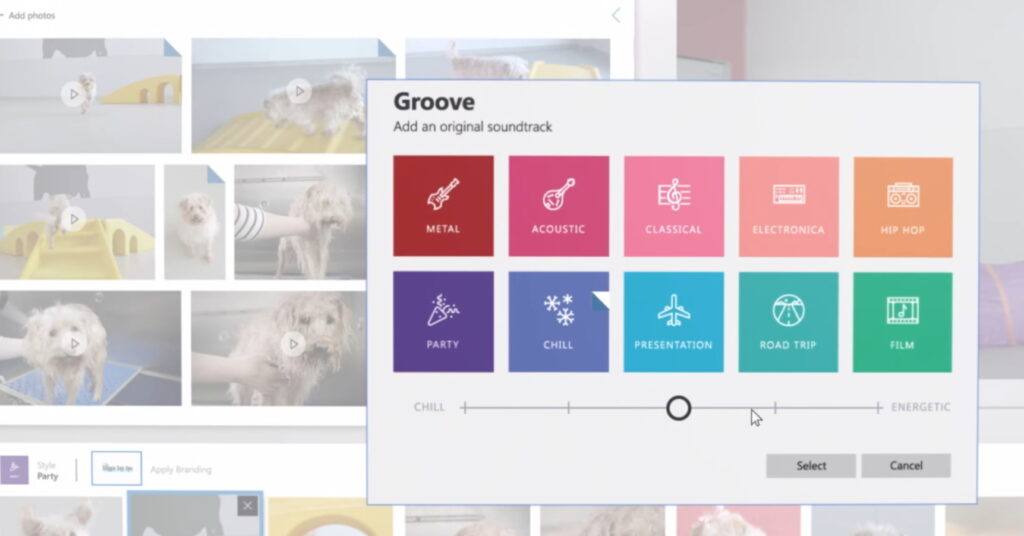Click the mood slider's round handle
Viewport: 1024px width, 536px height.
[x=679, y=408]
